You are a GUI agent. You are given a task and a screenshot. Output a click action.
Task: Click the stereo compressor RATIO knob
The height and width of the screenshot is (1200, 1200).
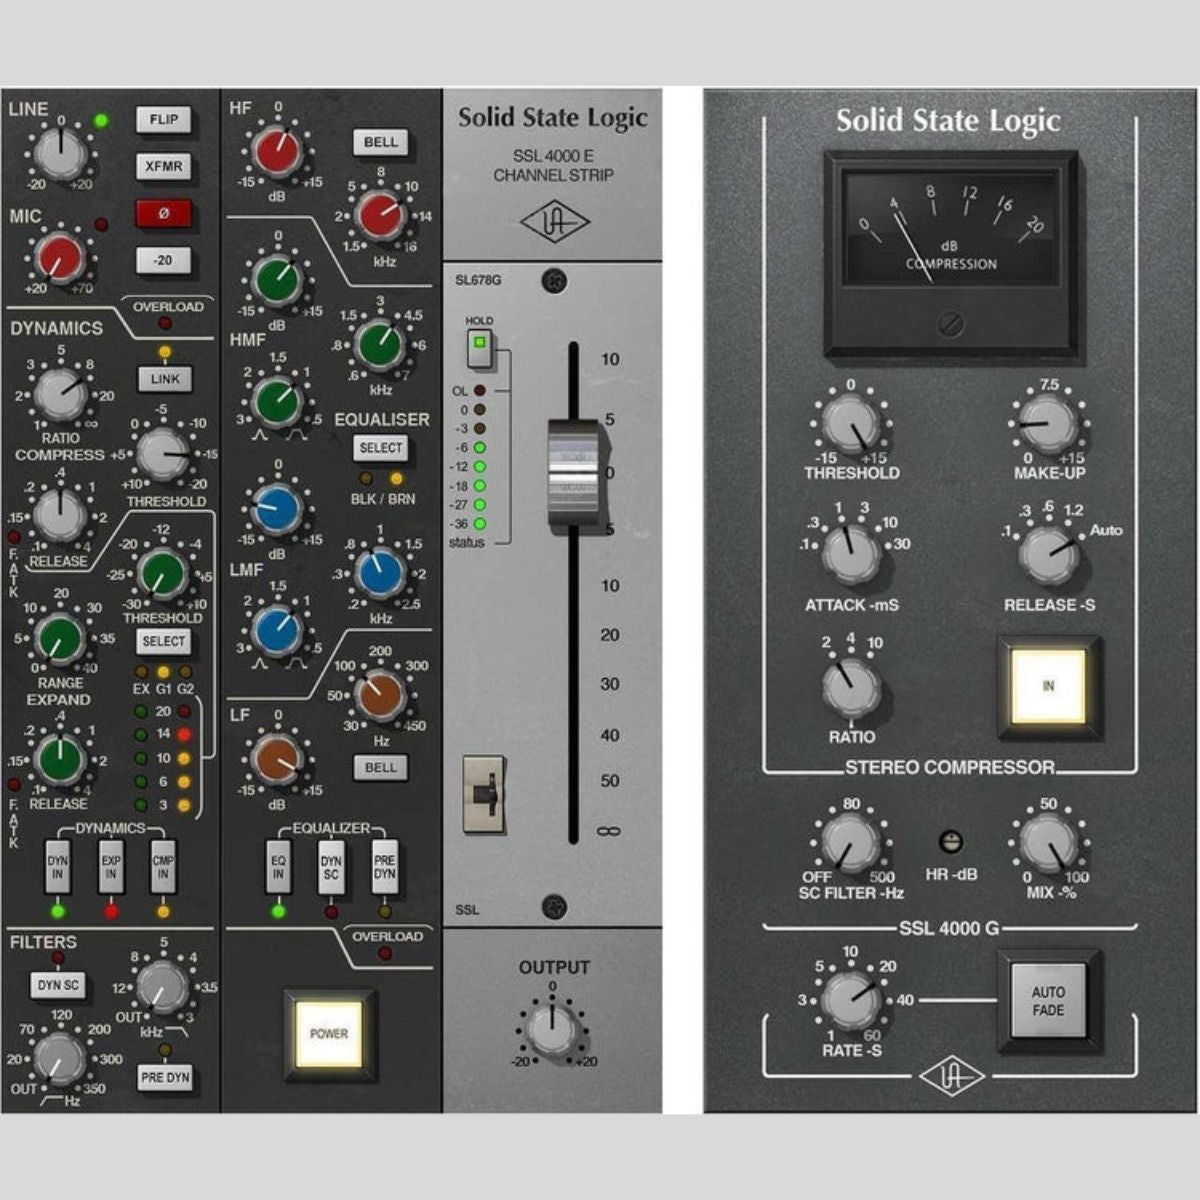[852, 689]
